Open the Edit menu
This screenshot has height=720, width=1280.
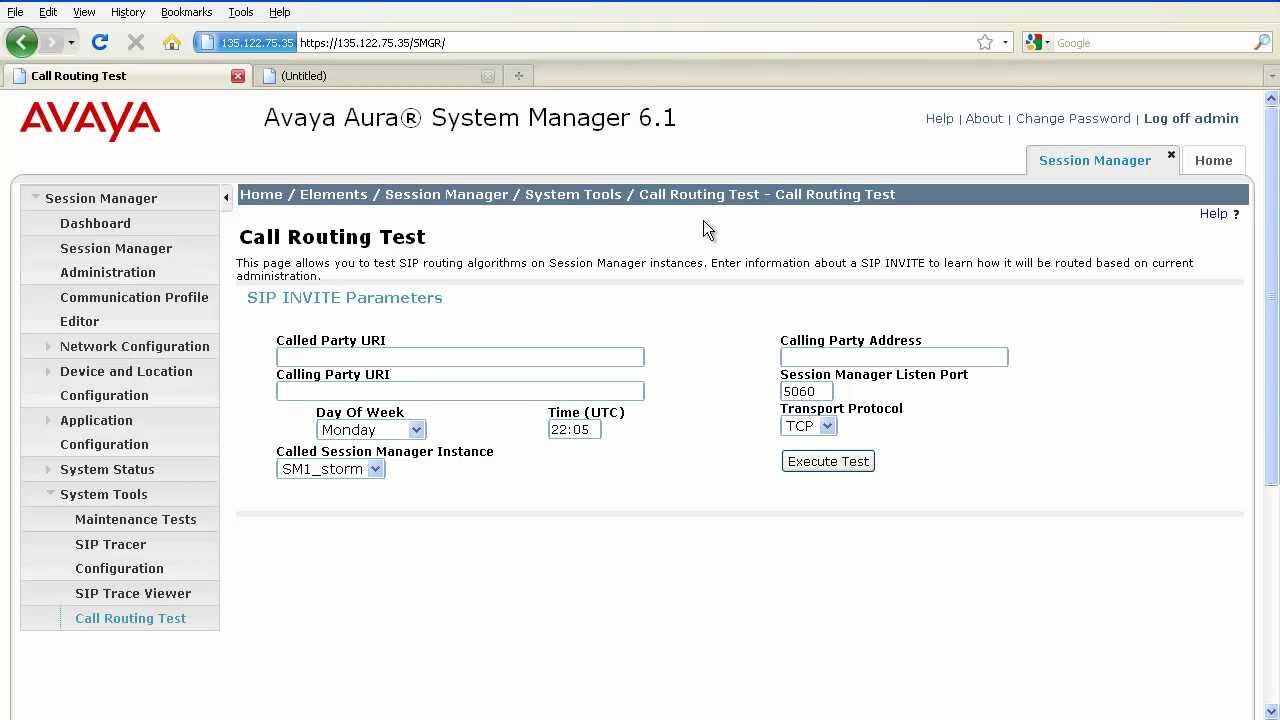click(x=48, y=12)
